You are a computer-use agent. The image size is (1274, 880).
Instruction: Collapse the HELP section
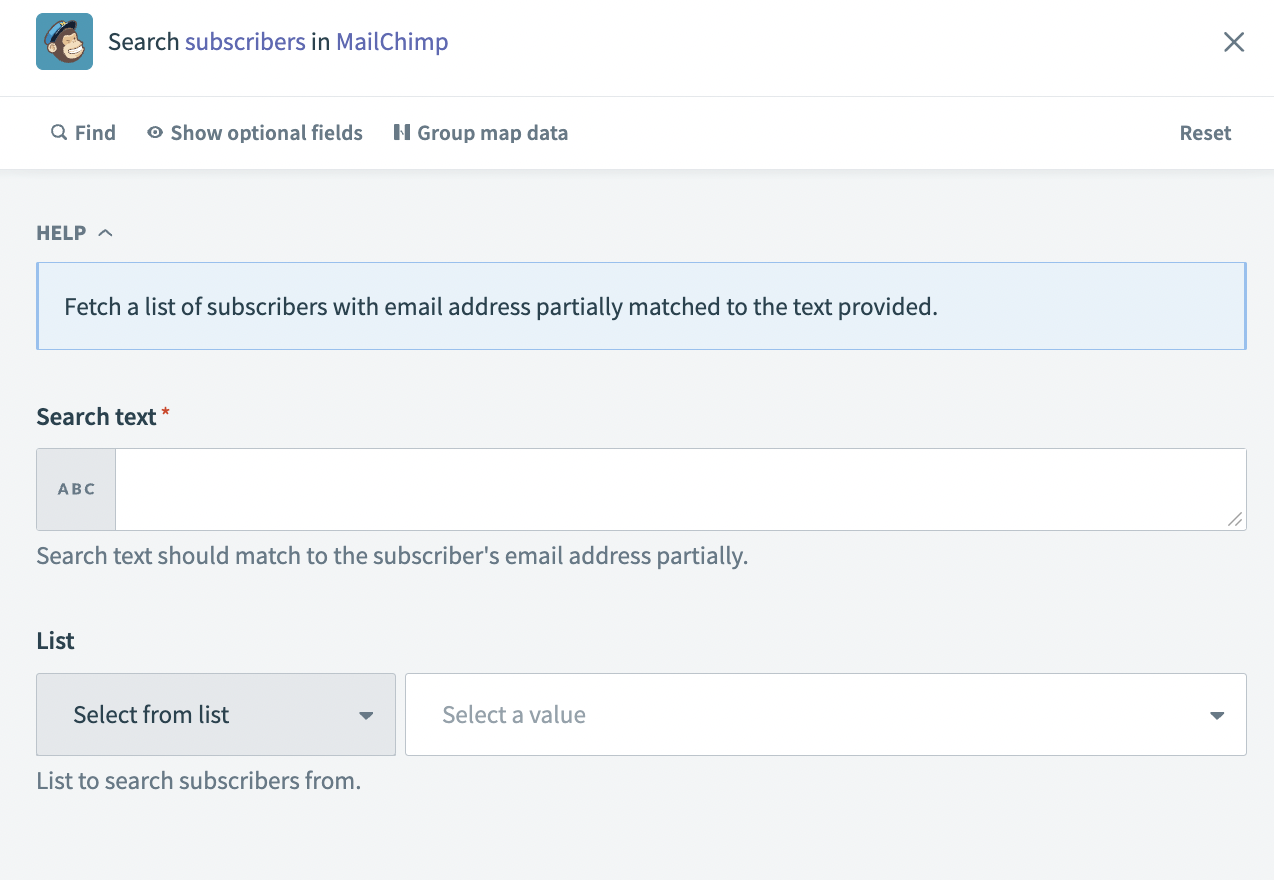(x=107, y=231)
